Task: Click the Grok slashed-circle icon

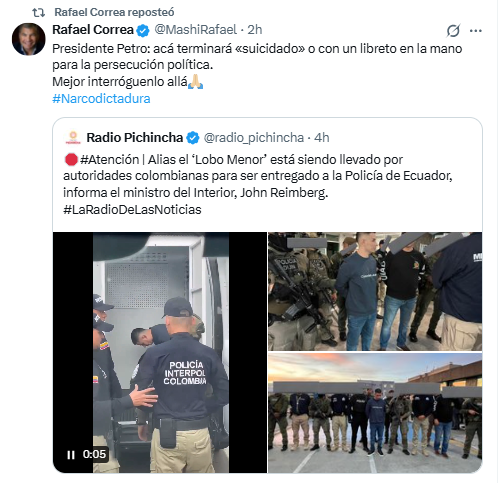Action: 453,31
